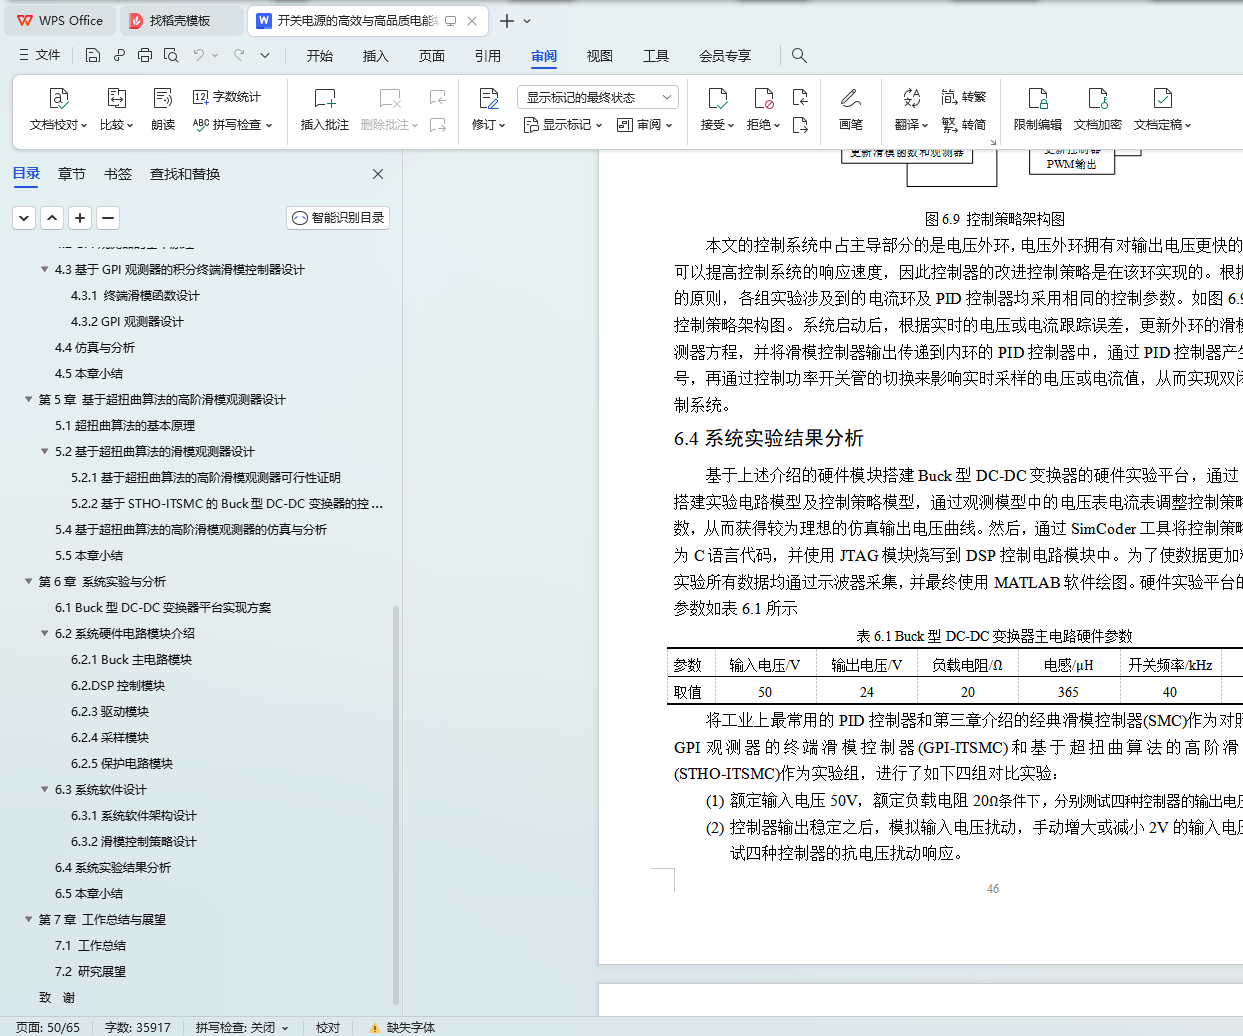Switch to the 插入 ribbon tab
This screenshot has width=1243, height=1036.
(376, 56)
